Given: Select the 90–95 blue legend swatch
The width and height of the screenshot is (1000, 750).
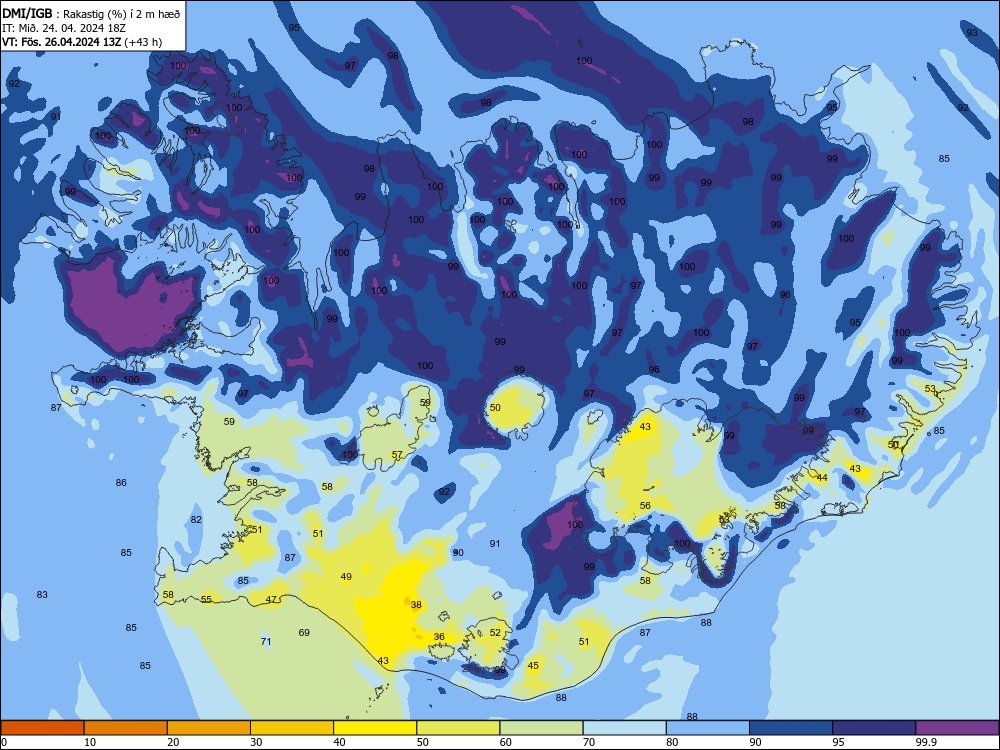Looking at the screenshot, I should (791, 728).
